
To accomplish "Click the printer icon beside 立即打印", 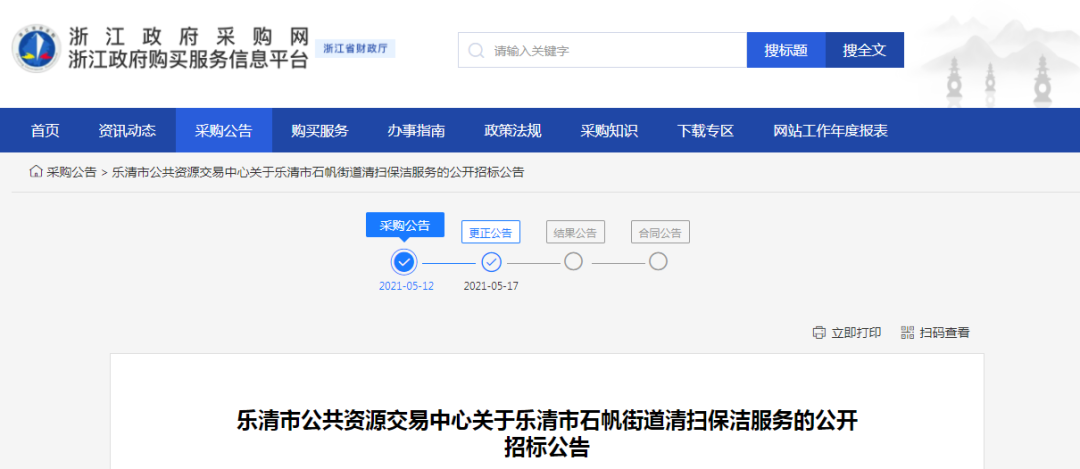I will (819, 333).
